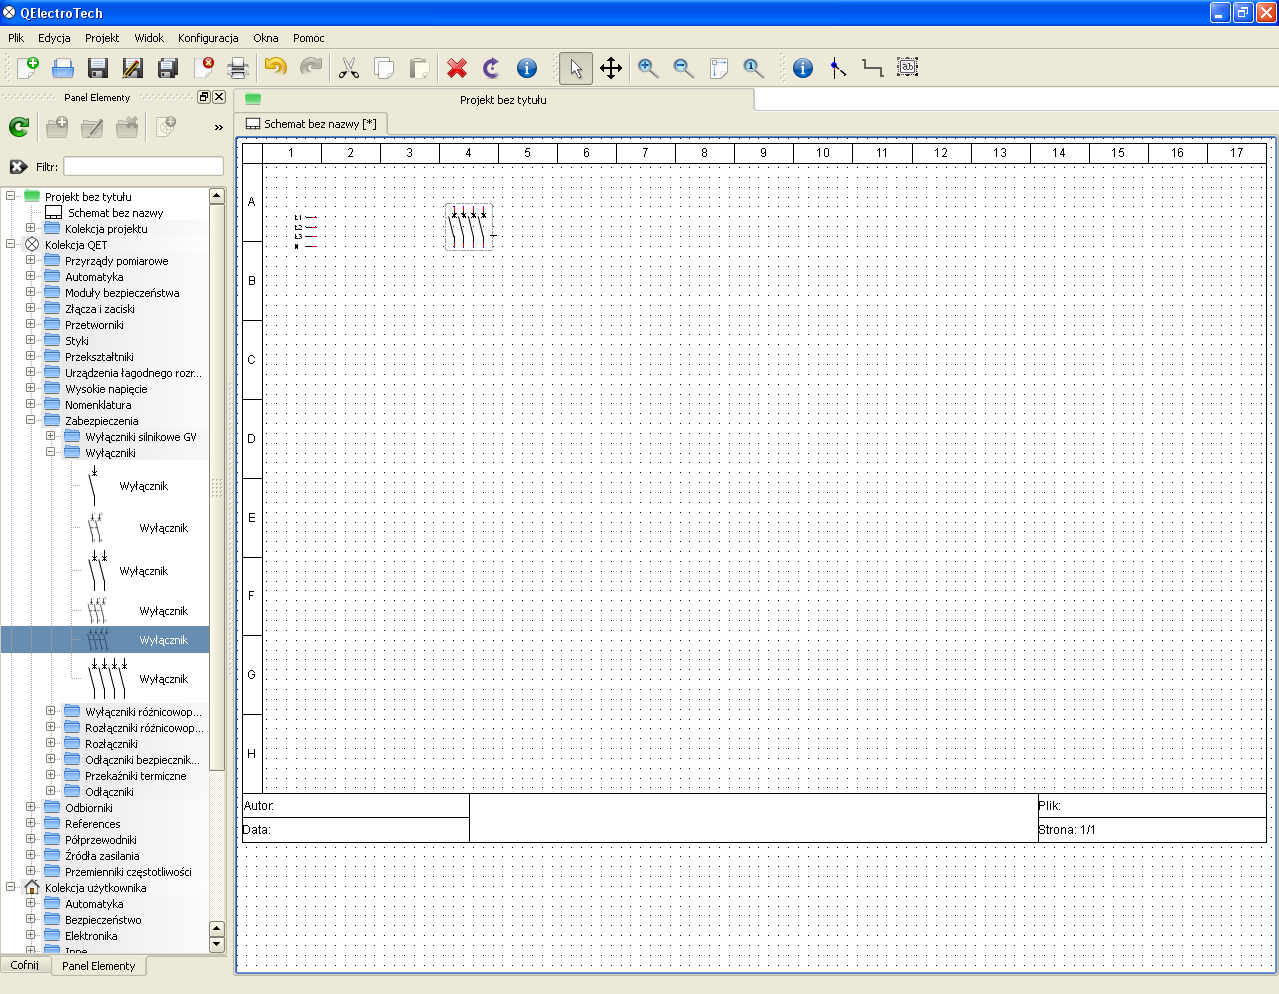The image size is (1279, 994).
Task: Click the print icon in toolbar
Action: pos(238,68)
